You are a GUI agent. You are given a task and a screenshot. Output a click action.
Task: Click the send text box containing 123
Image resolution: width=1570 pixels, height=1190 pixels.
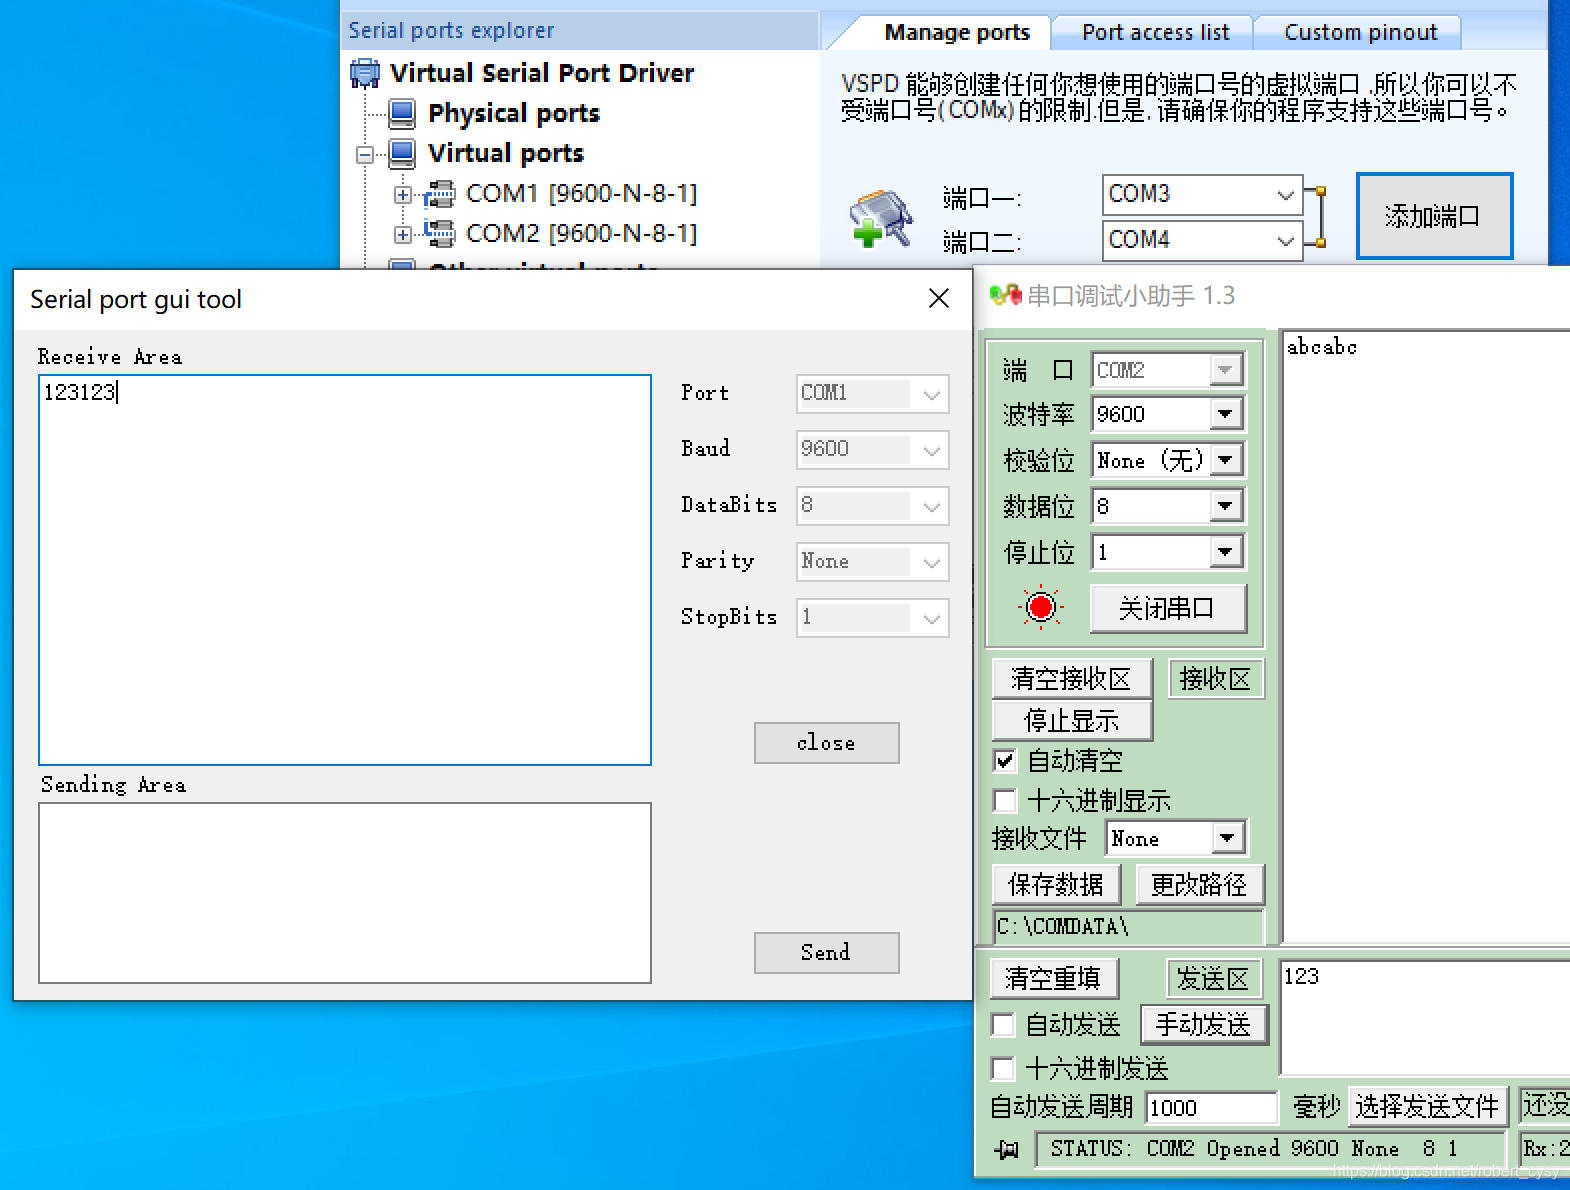[1425, 1017]
